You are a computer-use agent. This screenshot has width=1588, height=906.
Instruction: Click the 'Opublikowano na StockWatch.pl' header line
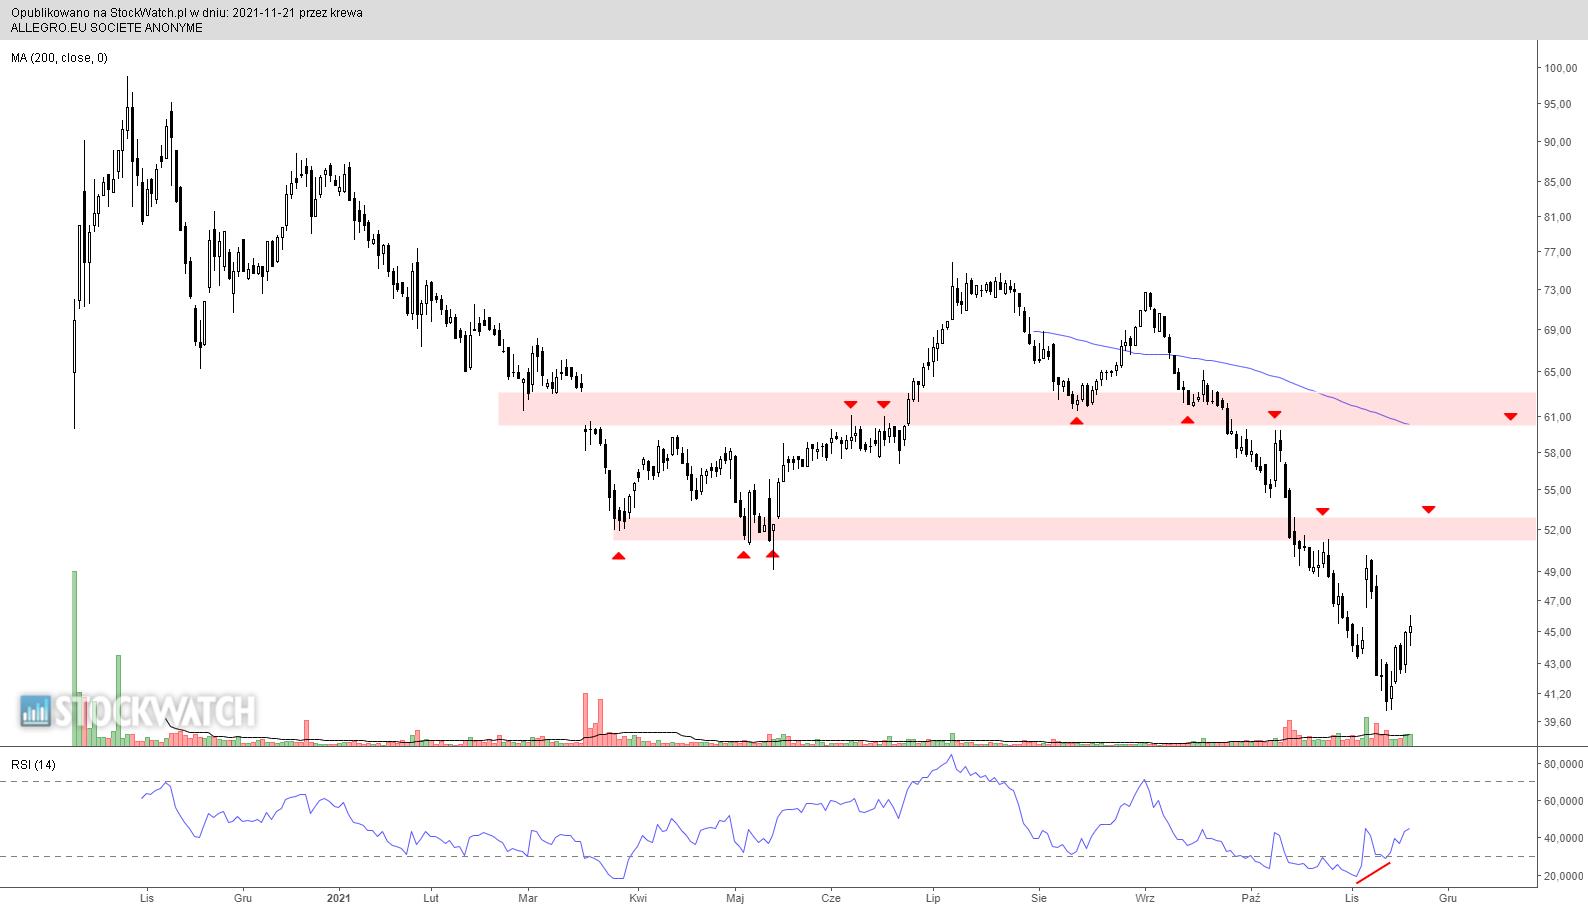coord(187,13)
